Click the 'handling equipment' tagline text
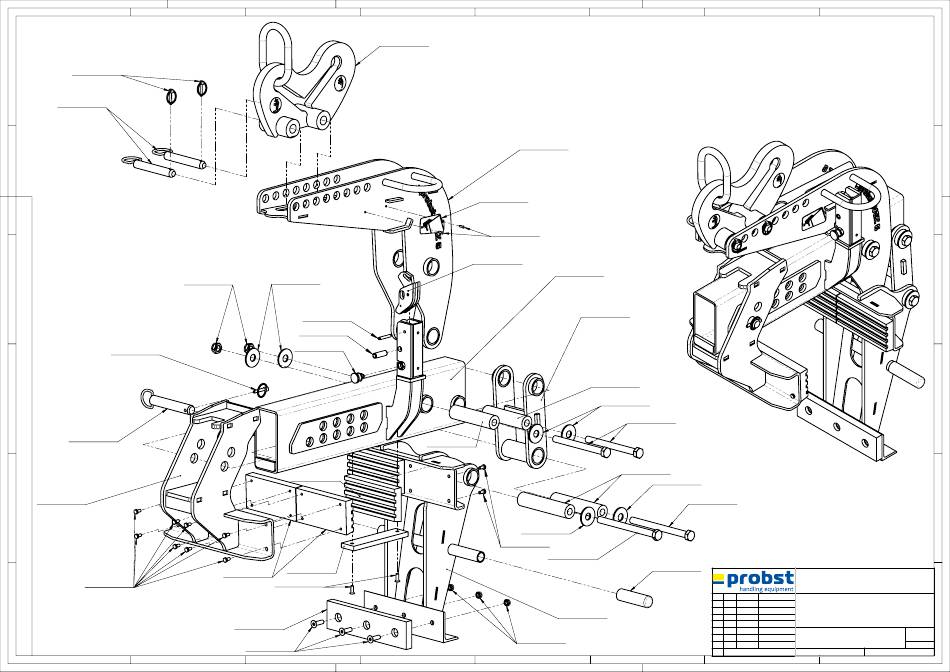This screenshot has width=950, height=672. (x=765, y=590)
